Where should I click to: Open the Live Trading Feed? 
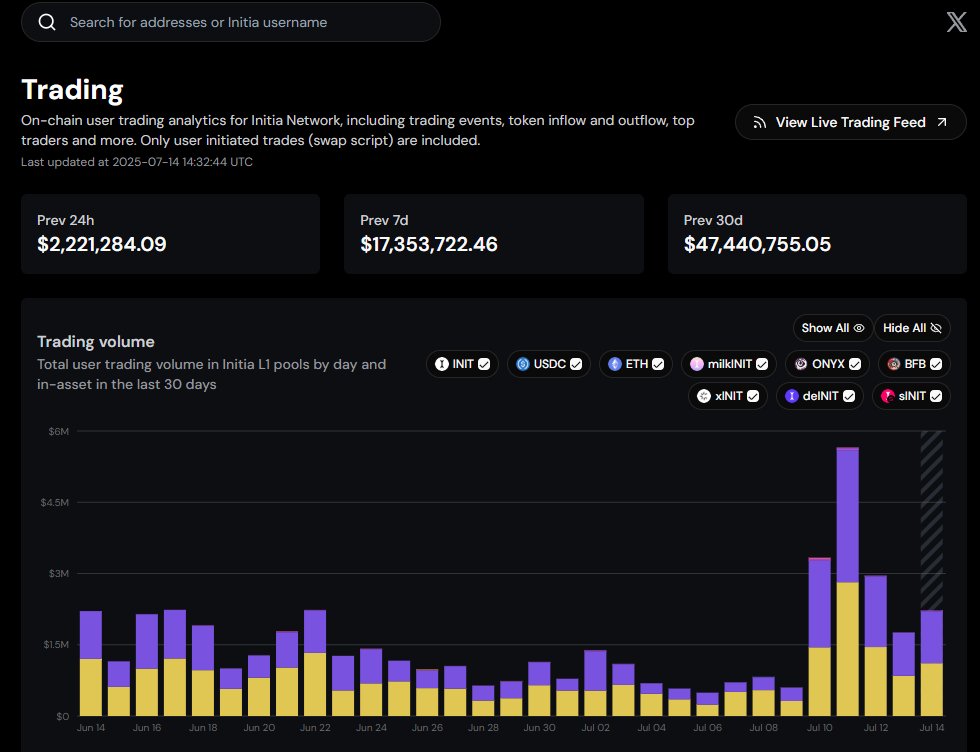pos(849,122)
